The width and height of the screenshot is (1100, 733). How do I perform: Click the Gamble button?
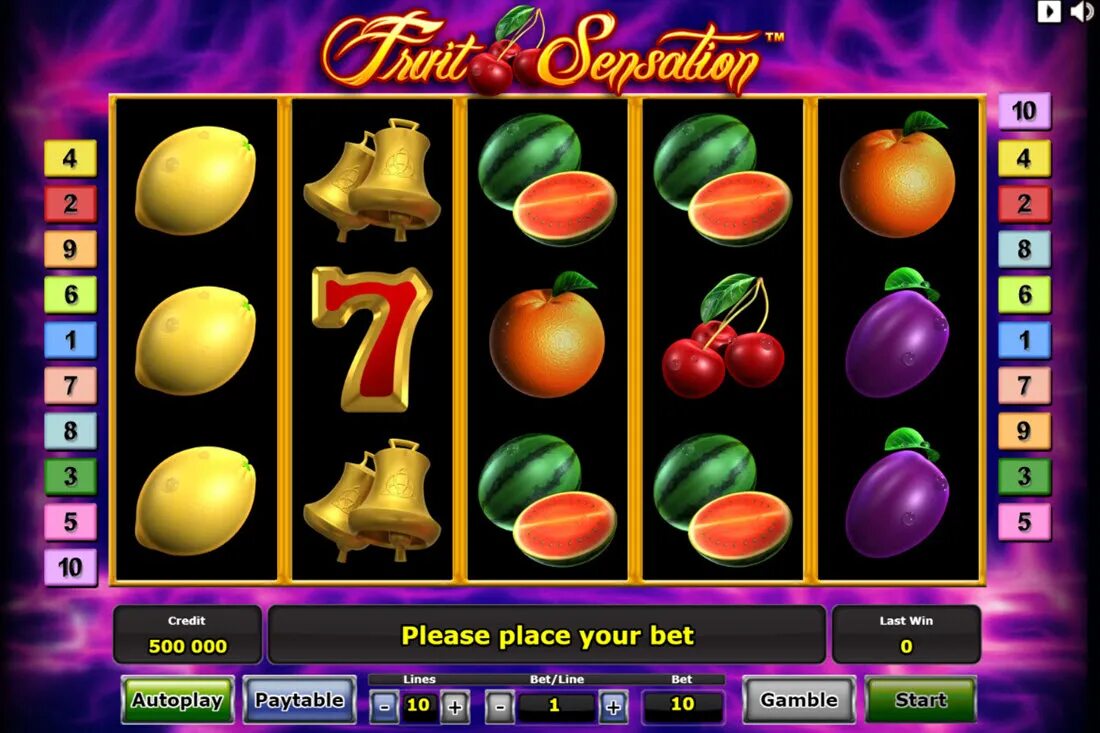pyautogui.click(x=799, y=699)
